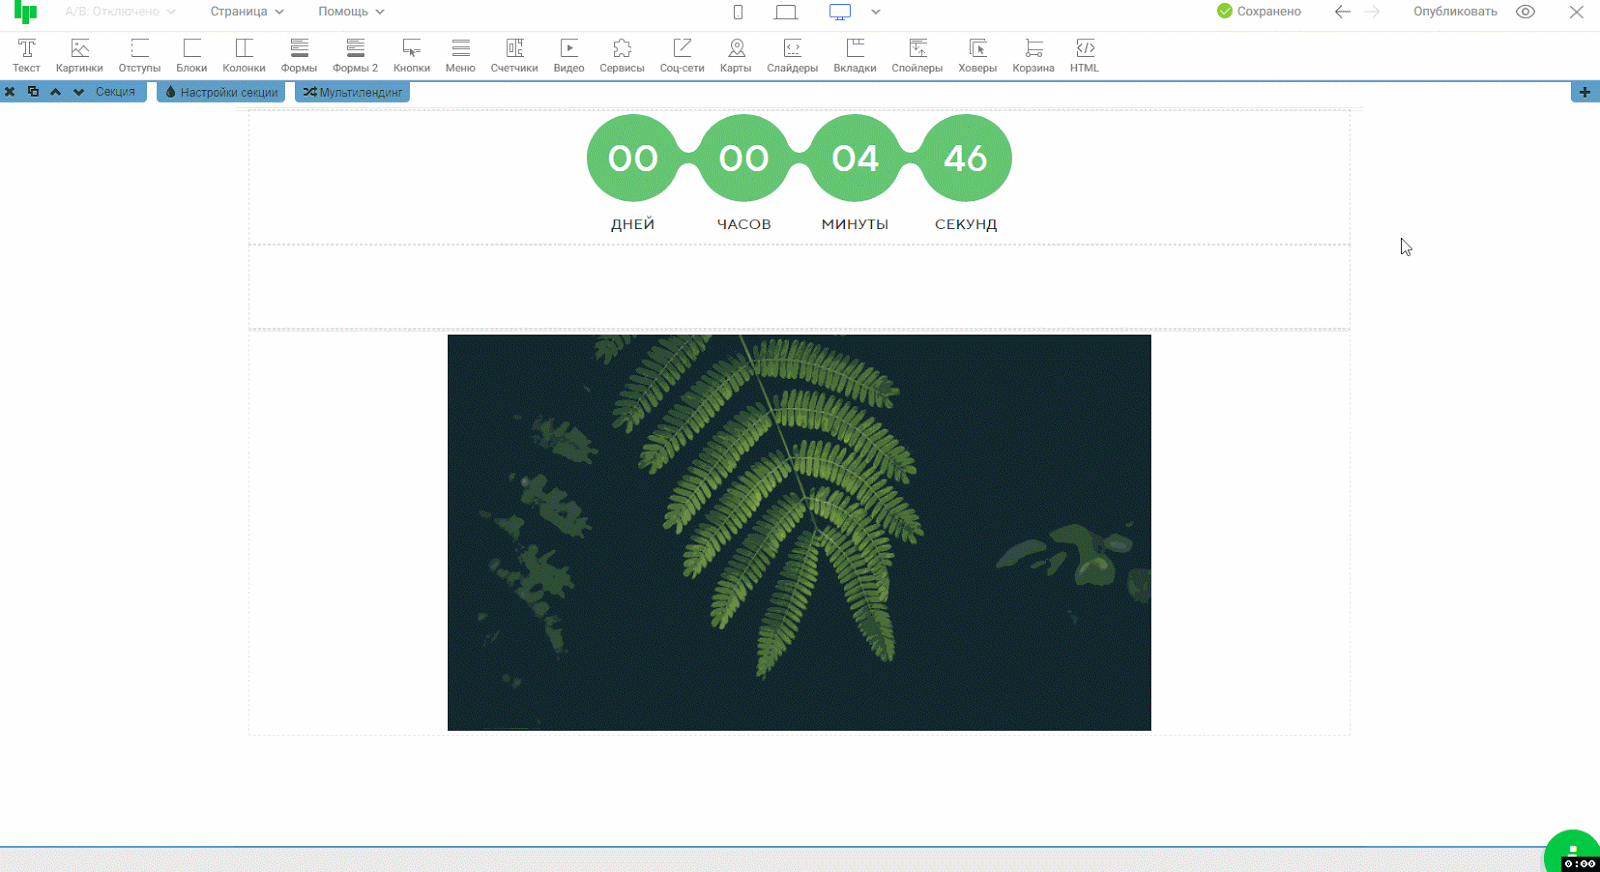Click the Кнопки widget icon
1600x872 pixels.
point(411,55)
